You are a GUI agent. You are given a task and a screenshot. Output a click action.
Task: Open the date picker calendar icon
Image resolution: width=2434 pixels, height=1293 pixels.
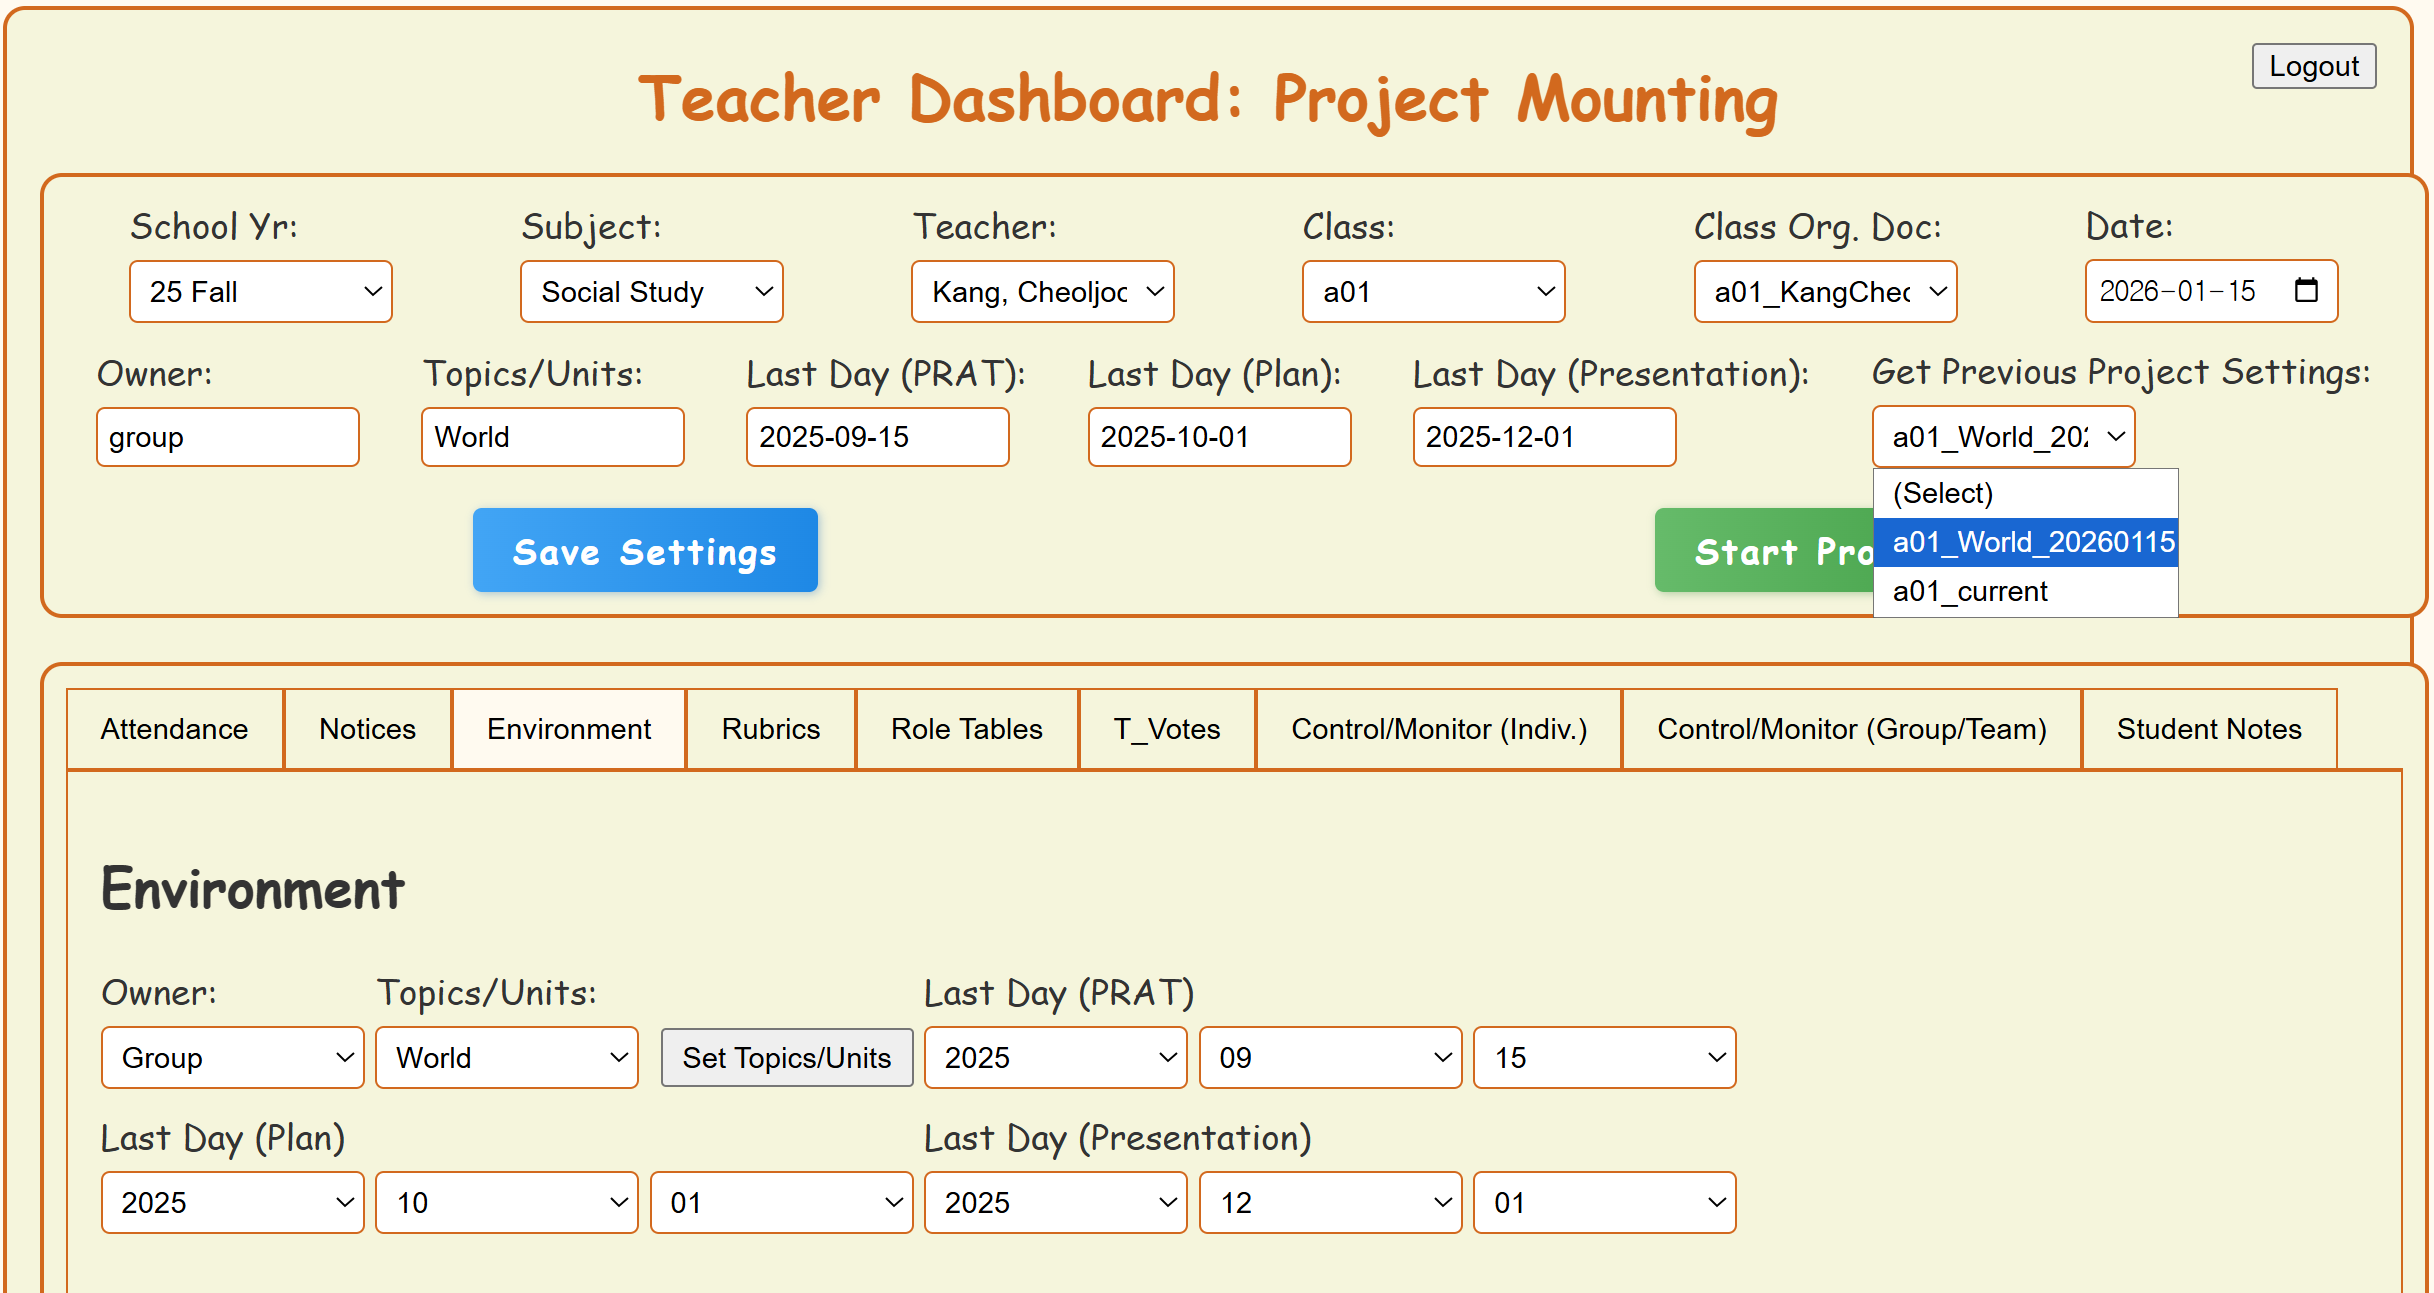[2306, 291]
